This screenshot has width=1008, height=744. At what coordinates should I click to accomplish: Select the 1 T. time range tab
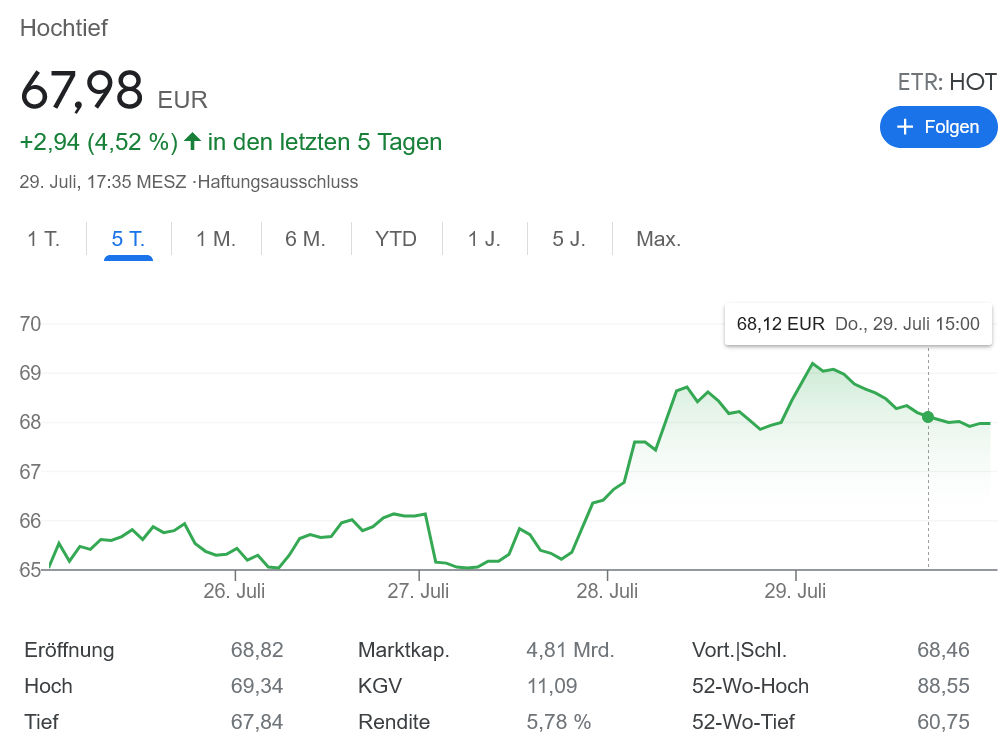click(43, 239)
